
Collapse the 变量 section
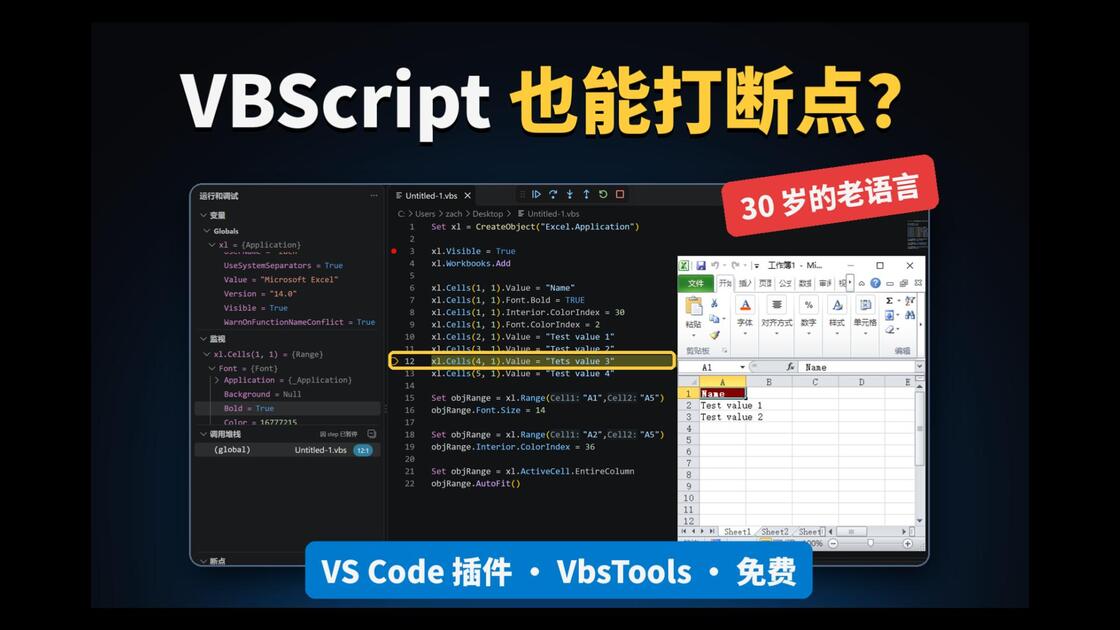(204, 216)
